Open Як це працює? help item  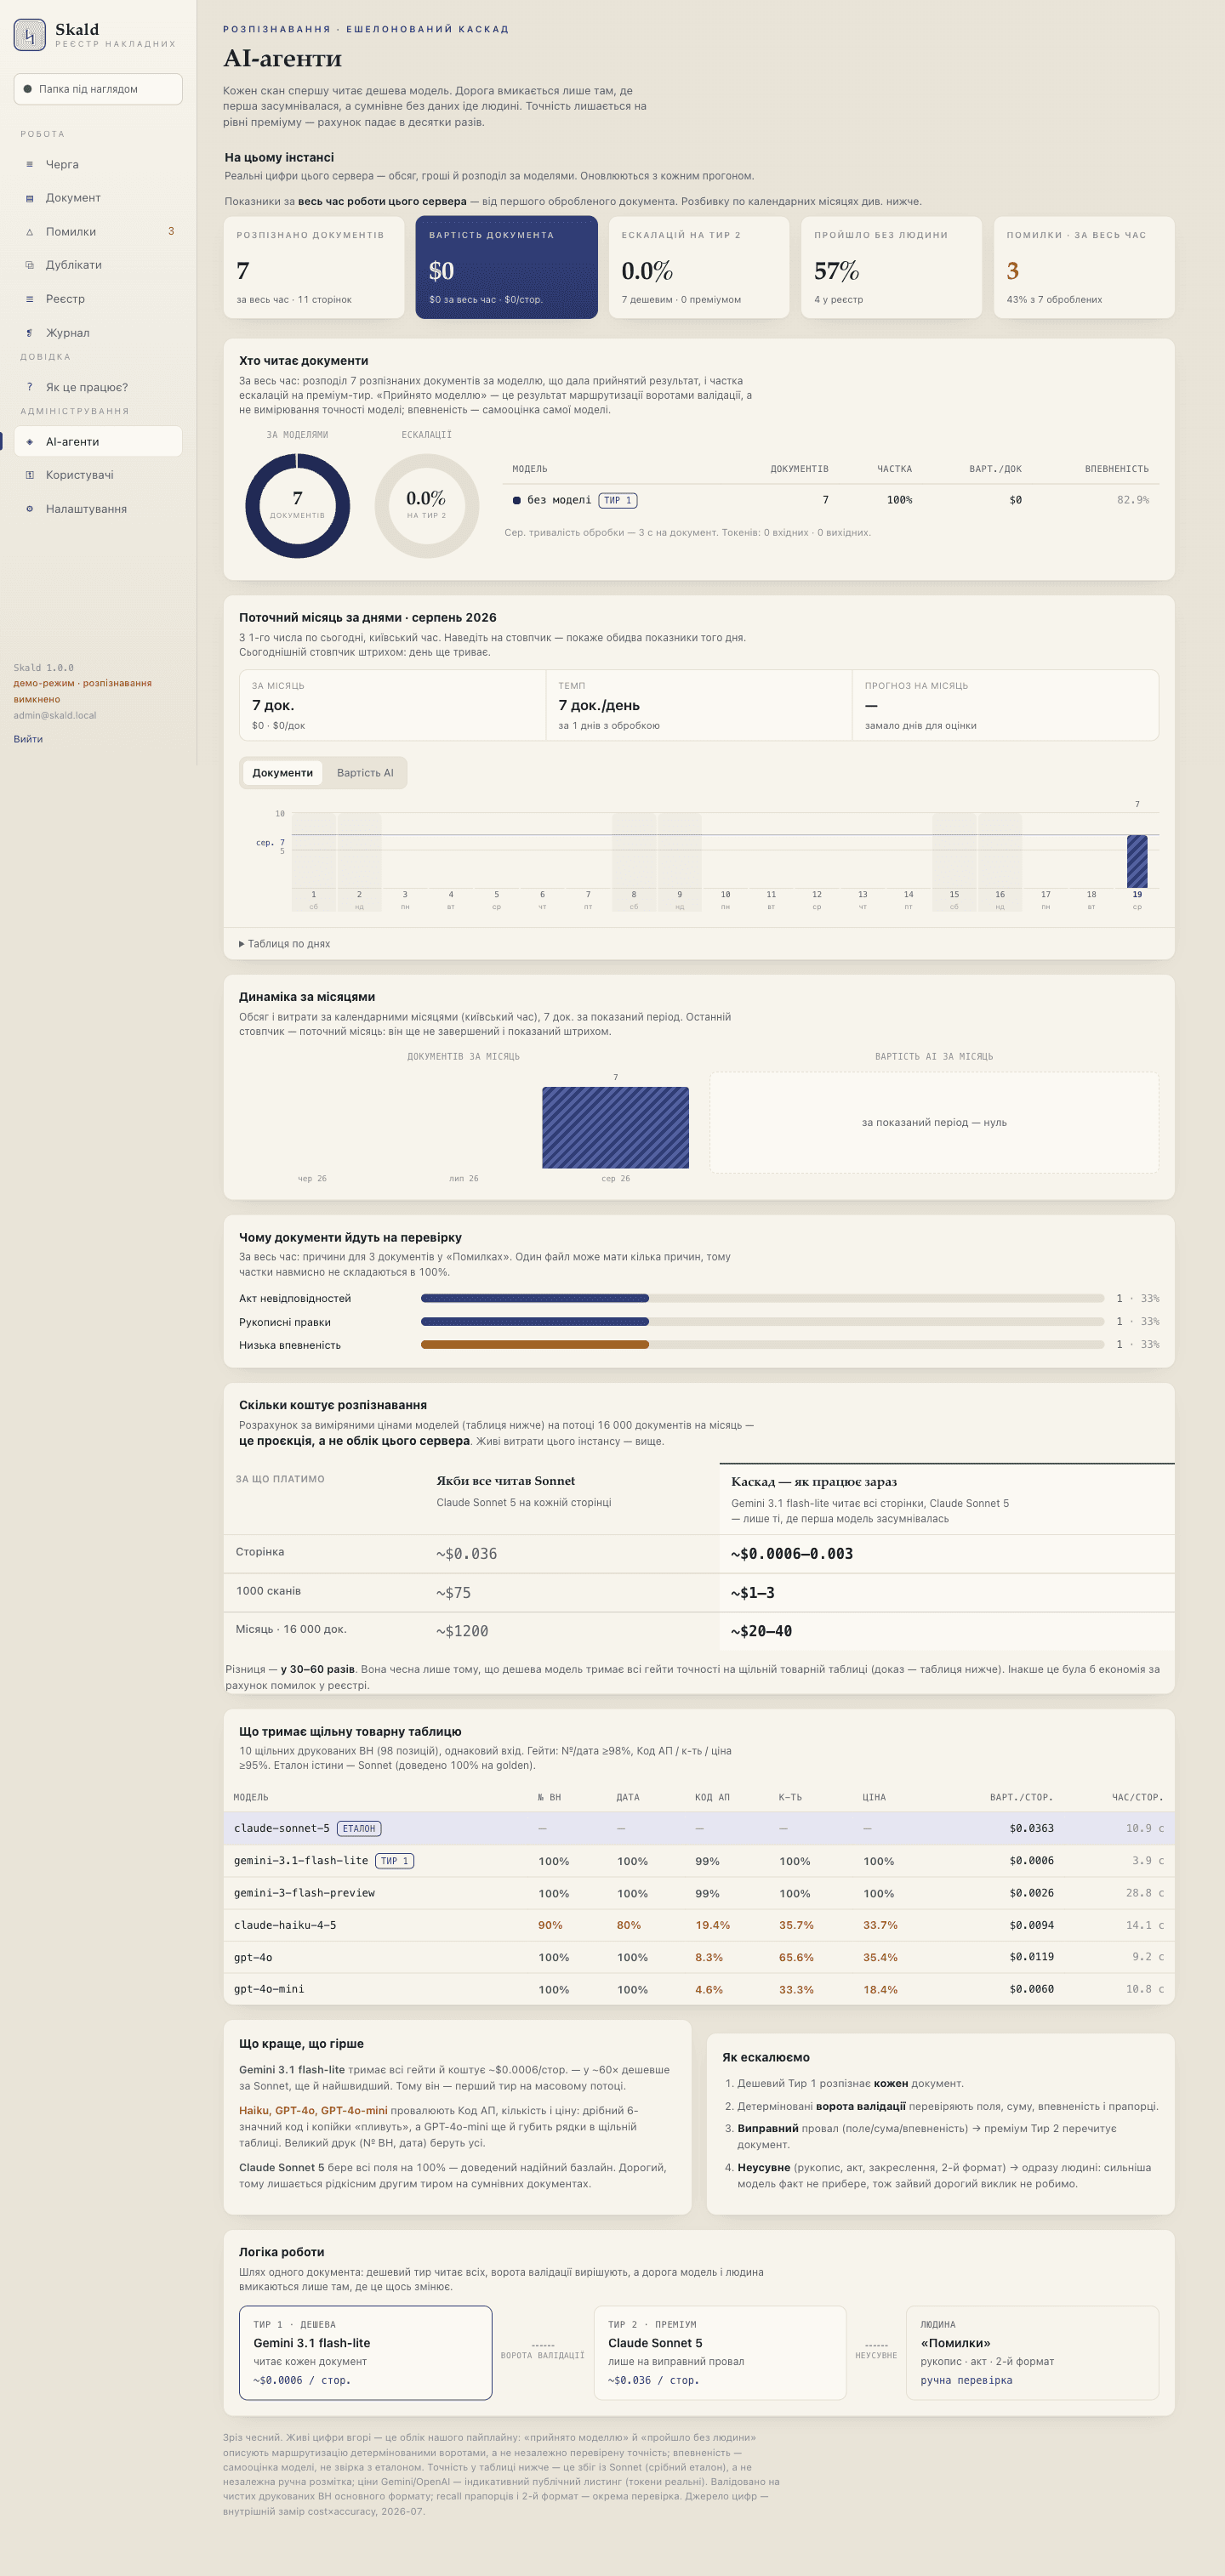pyautogui.click(x=98, y=387)
